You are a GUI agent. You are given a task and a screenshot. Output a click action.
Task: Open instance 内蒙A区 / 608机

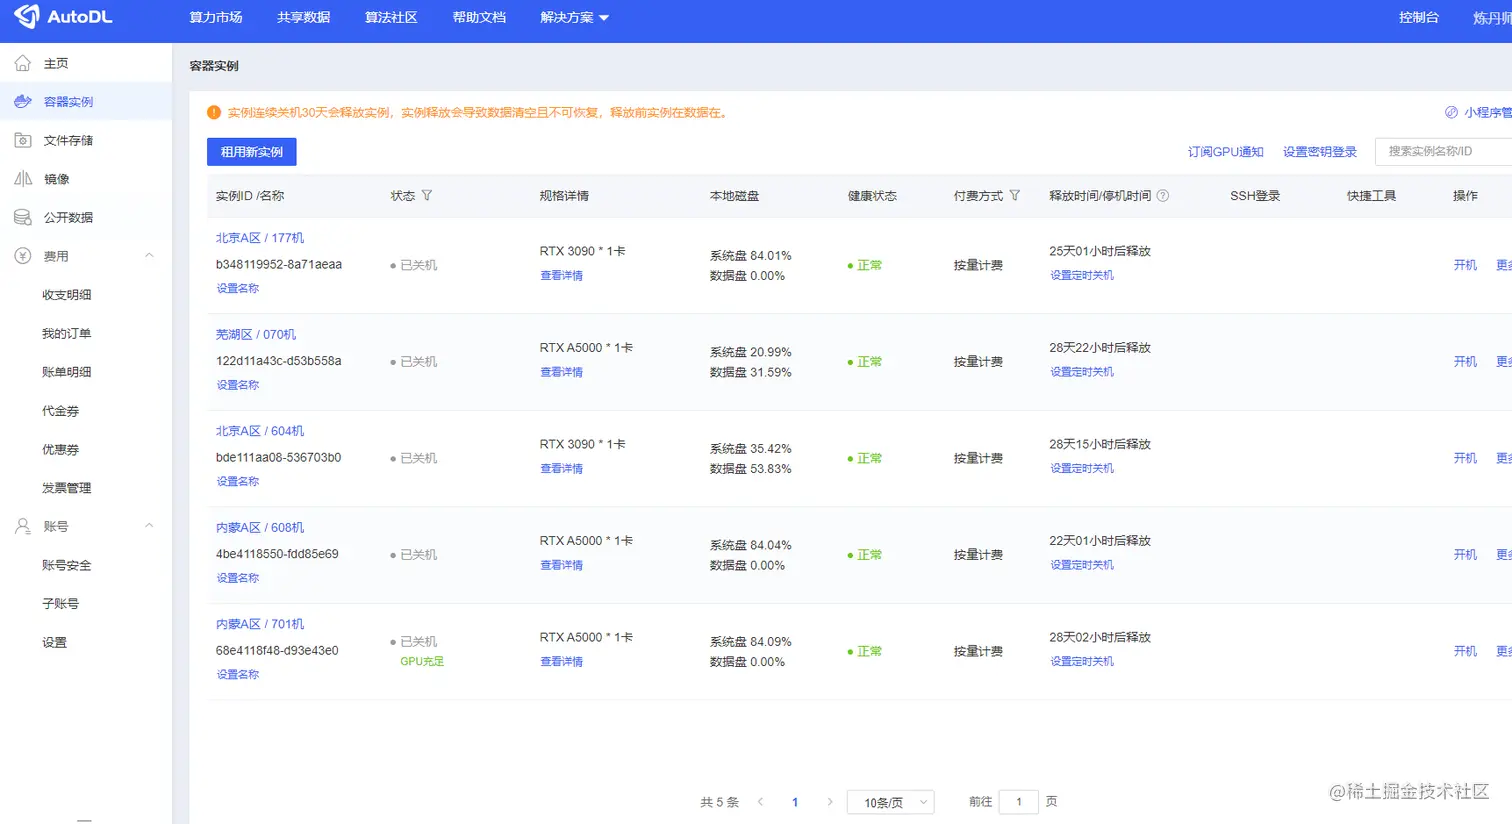[x=260, y=527]
